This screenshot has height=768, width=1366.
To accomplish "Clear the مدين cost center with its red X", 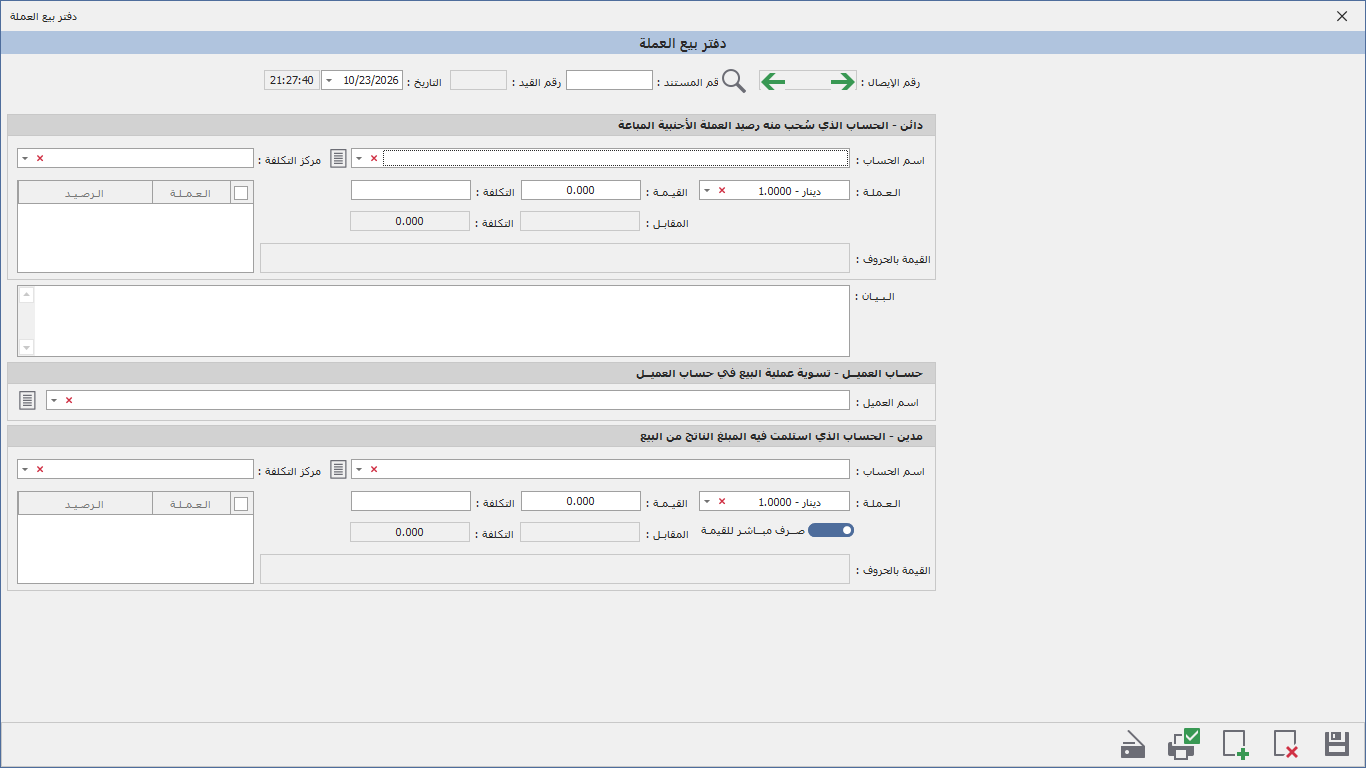I will (x=40, y=469).
